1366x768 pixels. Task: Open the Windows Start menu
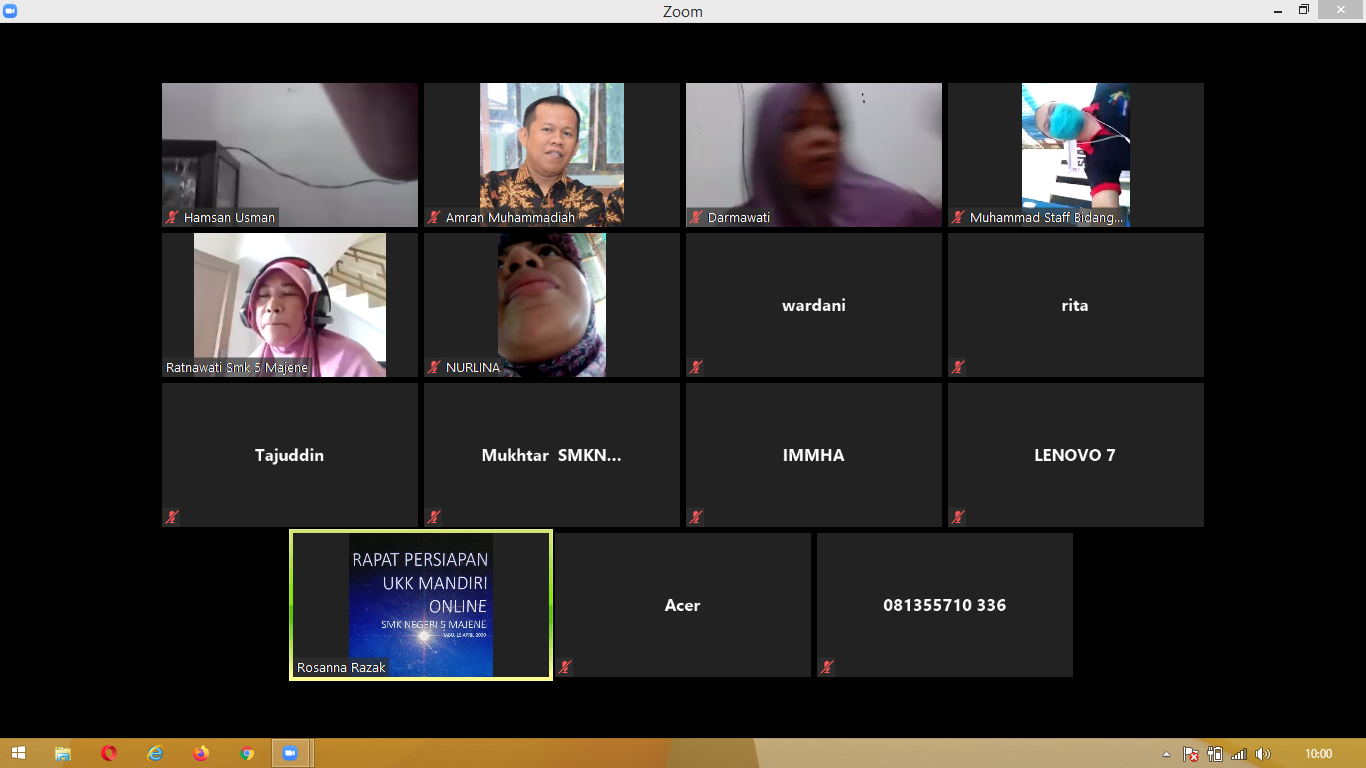coord(18,753)
